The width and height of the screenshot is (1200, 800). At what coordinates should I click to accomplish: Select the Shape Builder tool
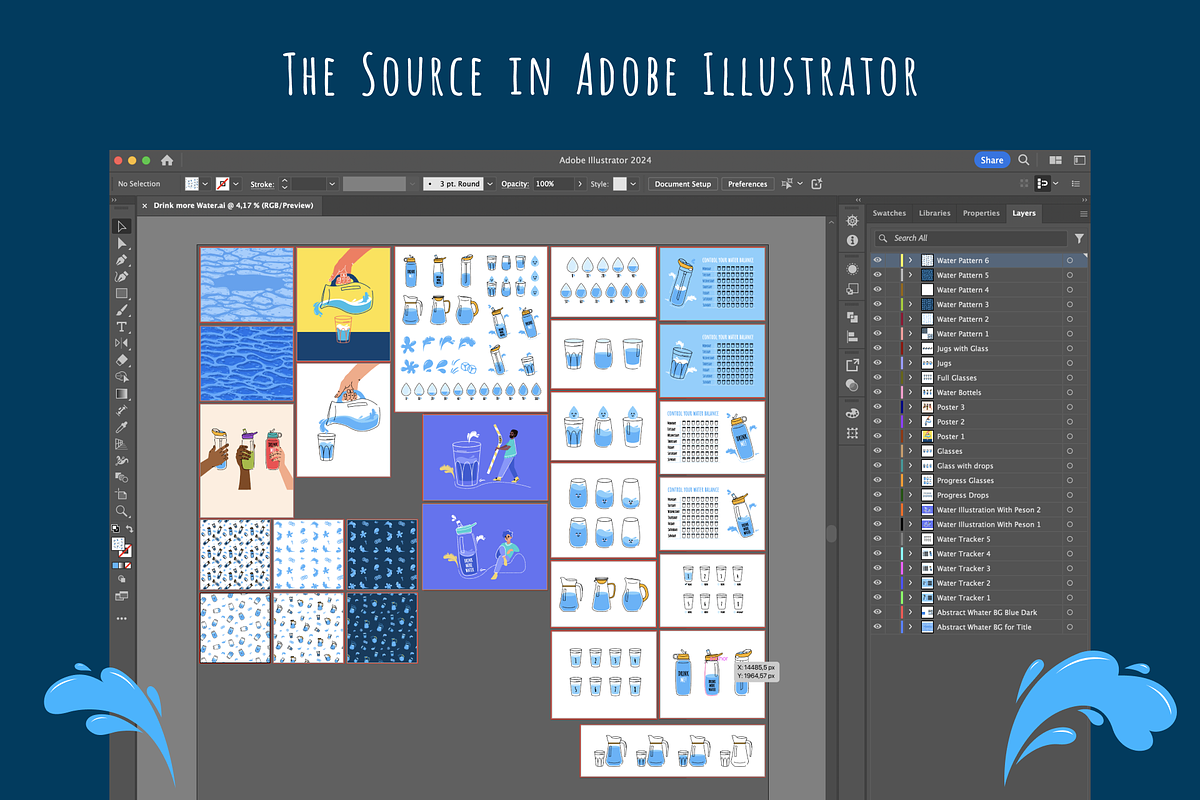(x=122, y=377)
